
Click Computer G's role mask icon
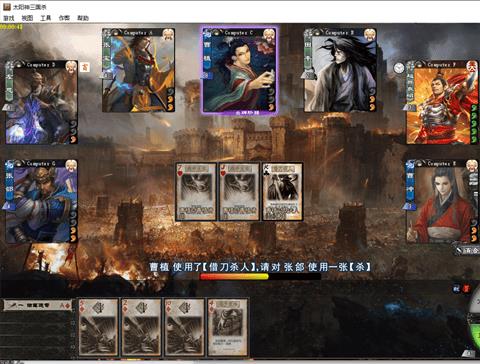tap(71, 165)
